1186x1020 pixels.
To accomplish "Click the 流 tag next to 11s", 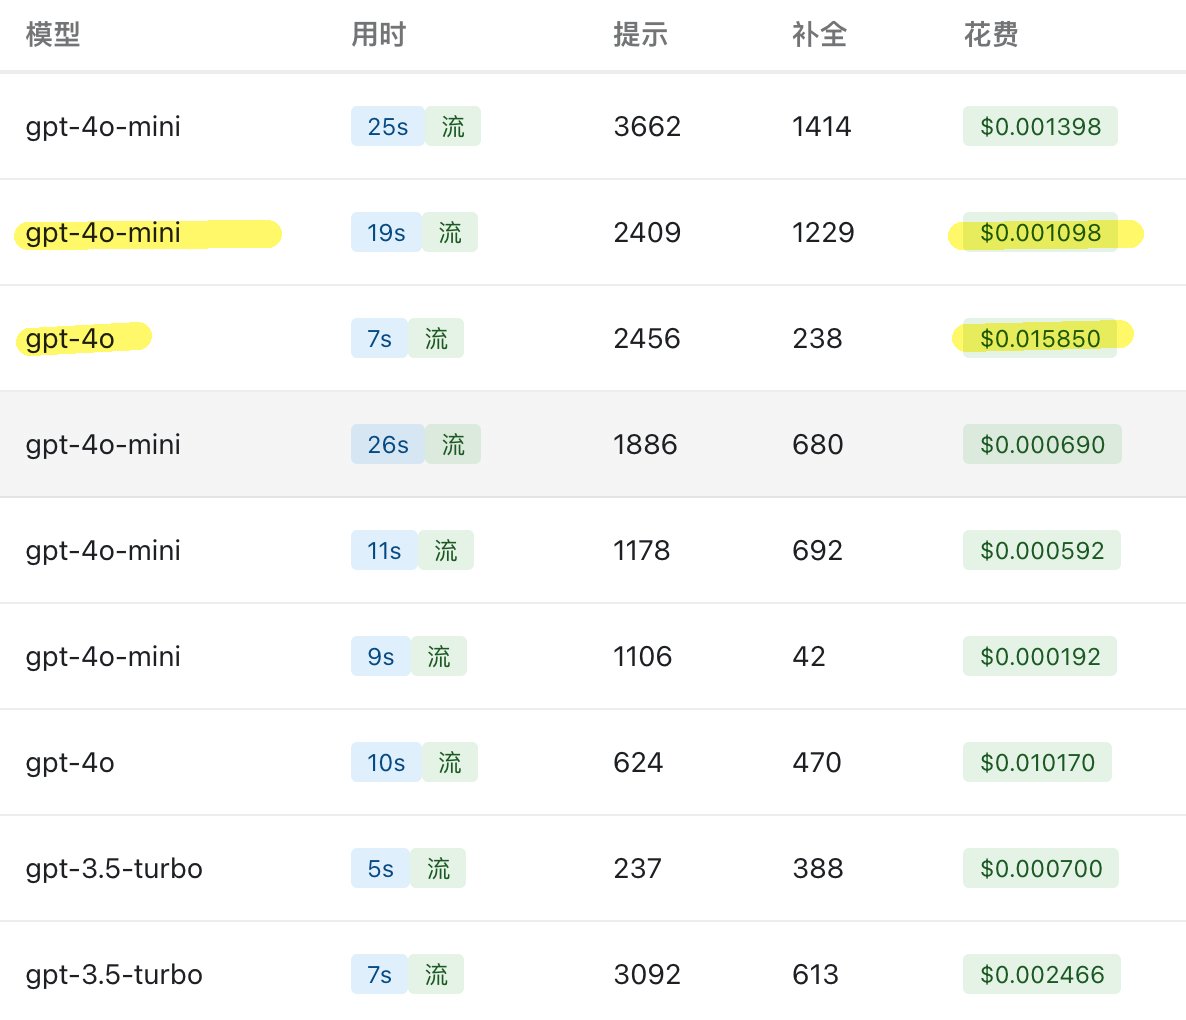I will pos(446,550).
